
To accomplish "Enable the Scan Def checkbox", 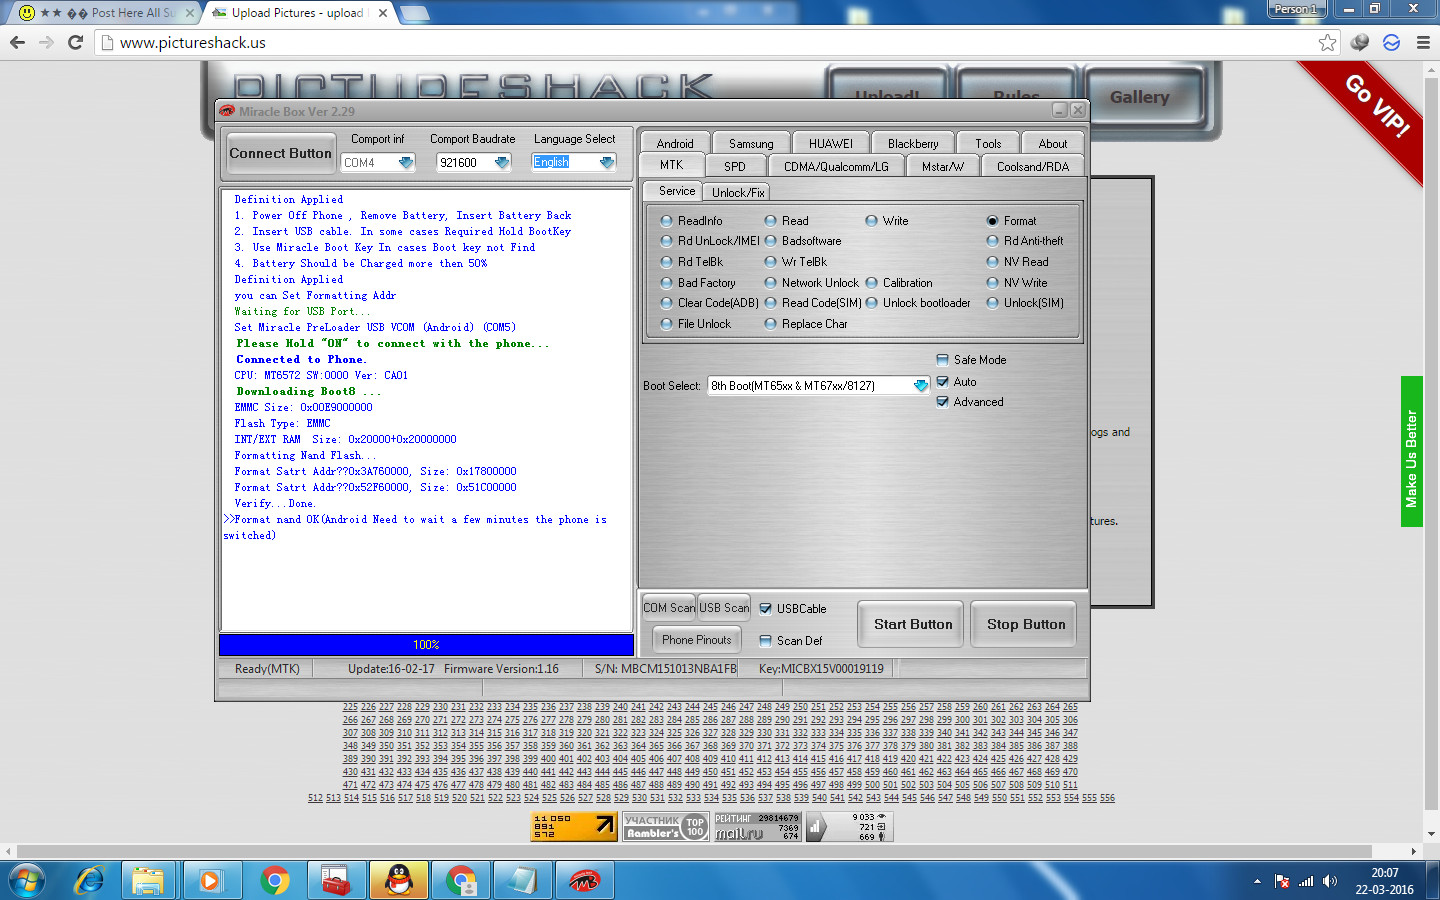I will [x=791, y=641].
